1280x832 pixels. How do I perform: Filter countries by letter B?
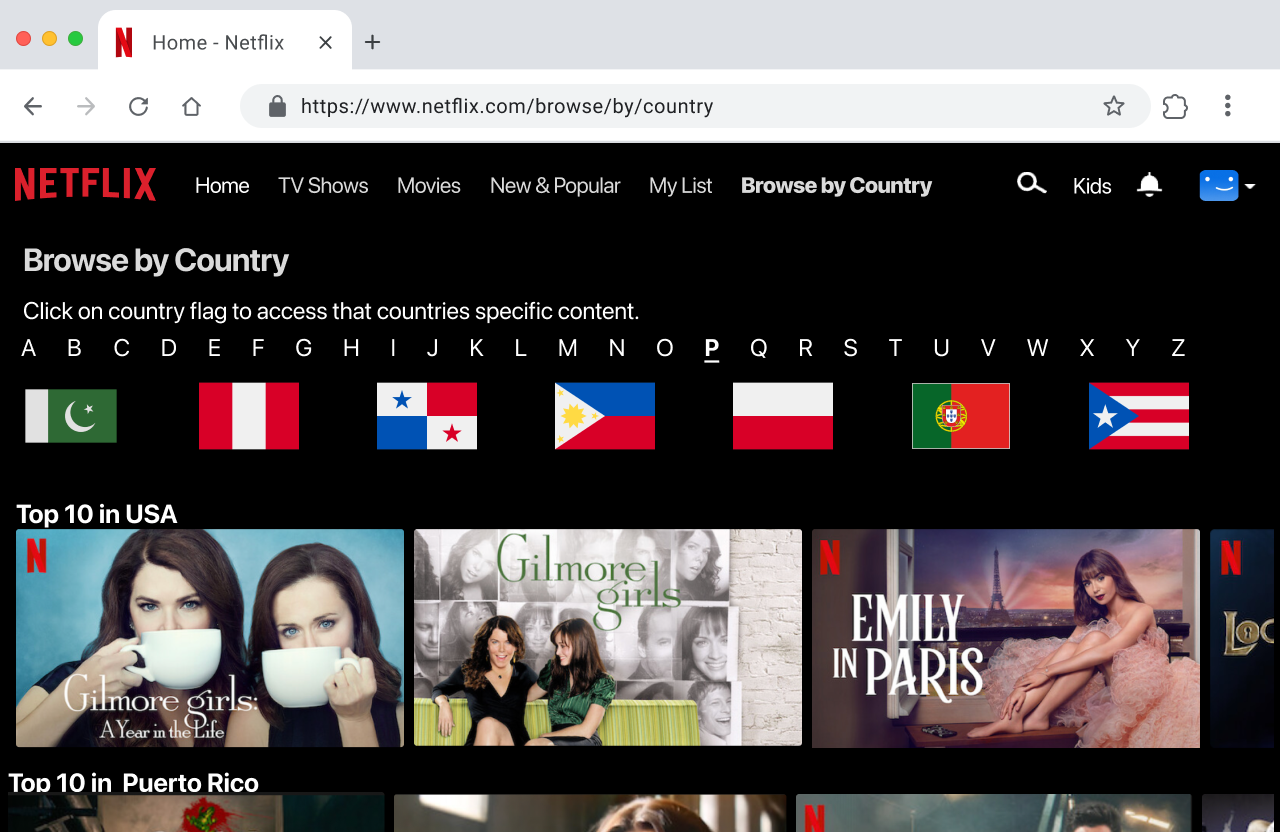pos(74,348)
